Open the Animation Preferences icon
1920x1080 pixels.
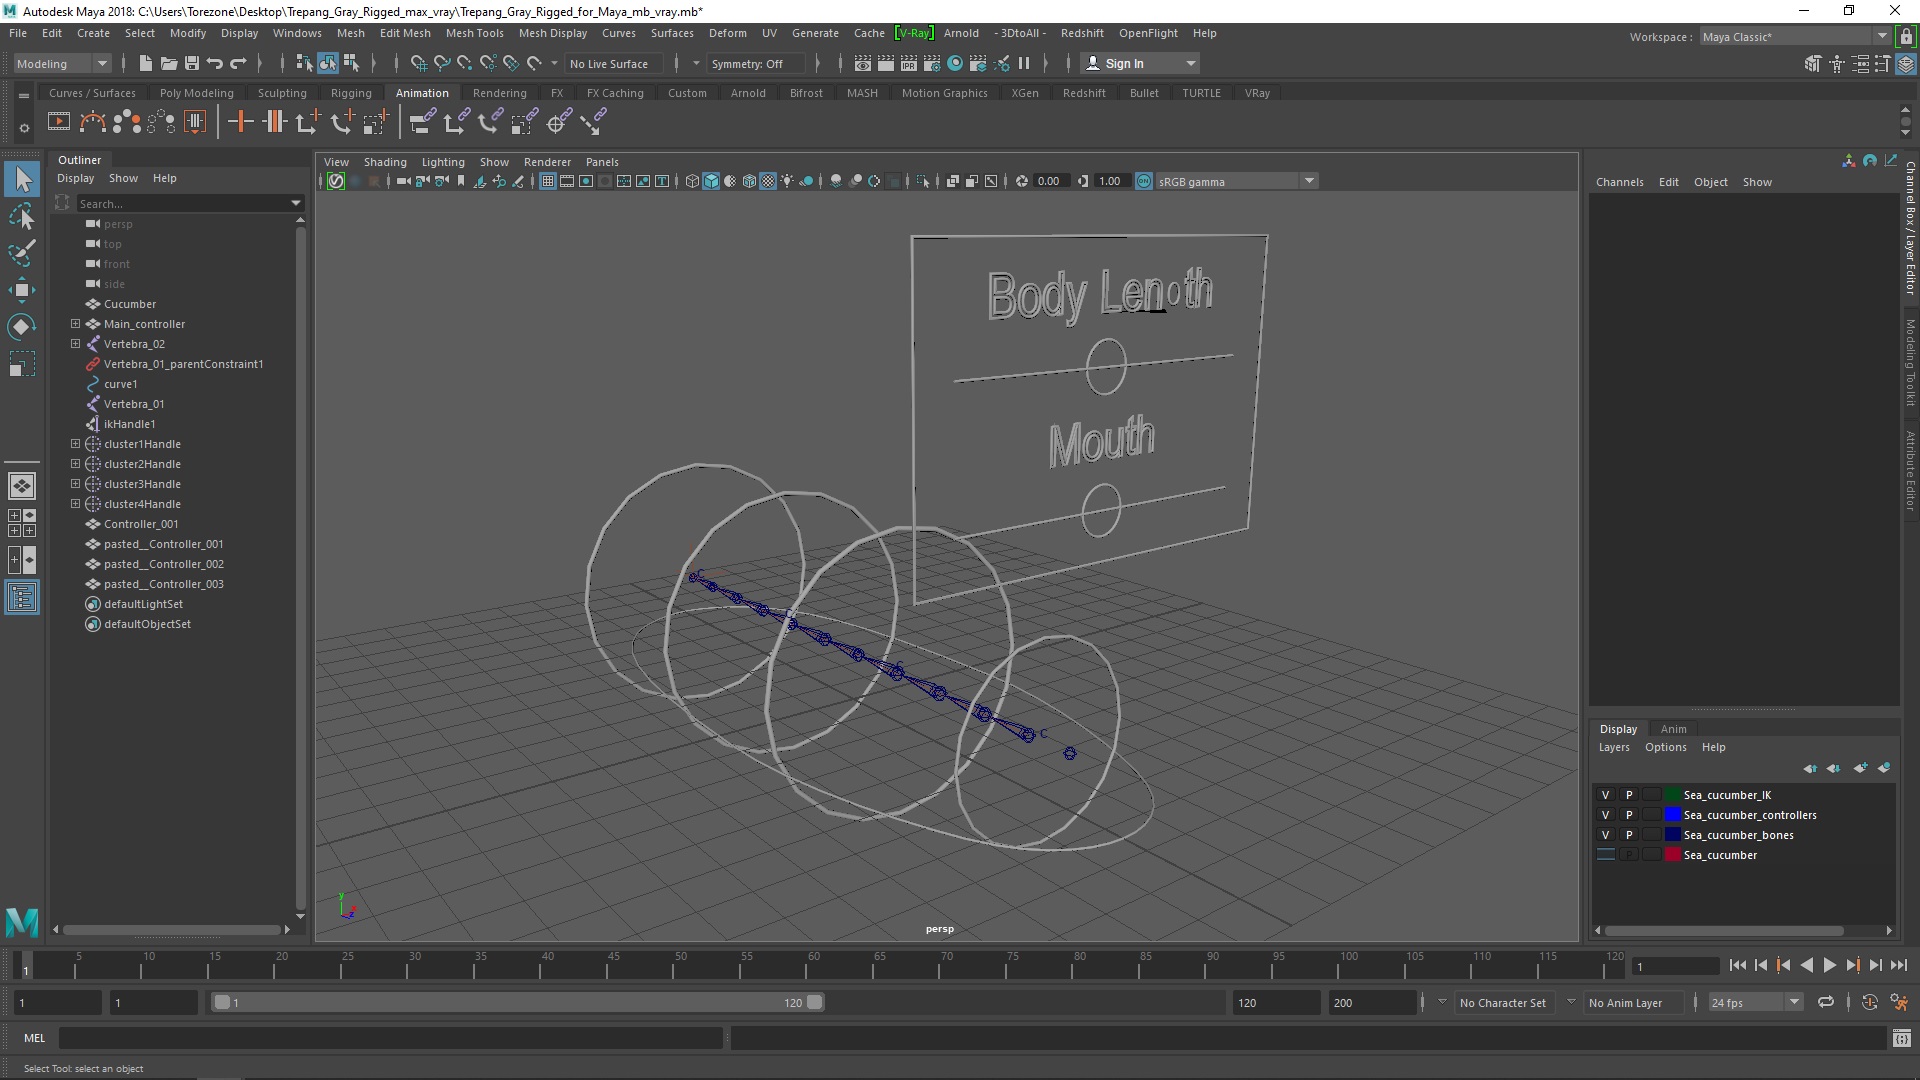1899,1002
